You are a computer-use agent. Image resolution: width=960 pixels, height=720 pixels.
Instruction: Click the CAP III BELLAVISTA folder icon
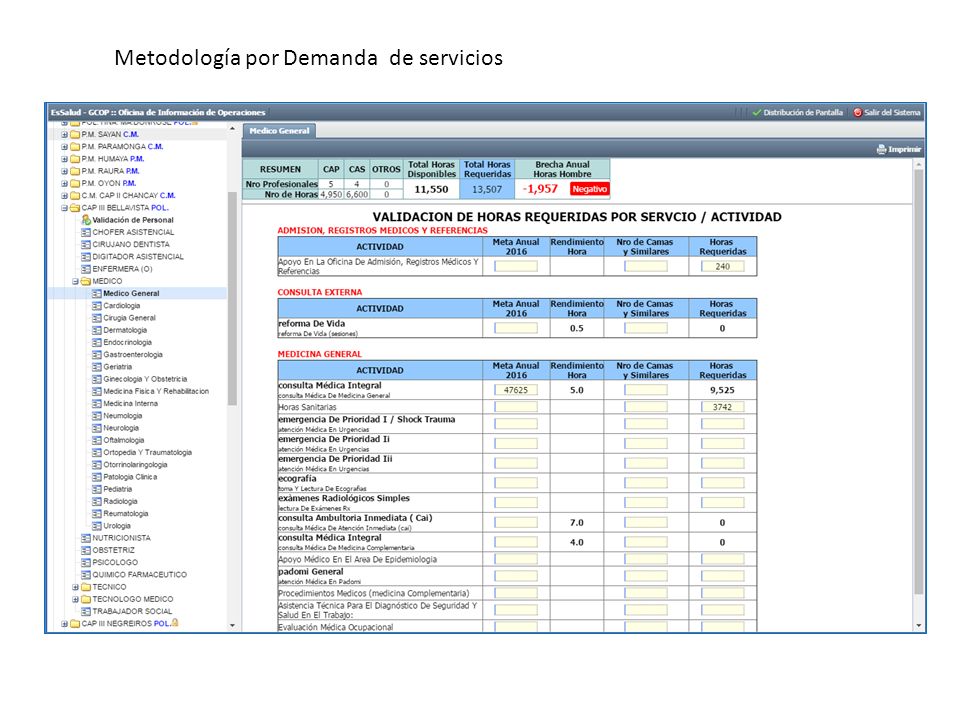[75, 208]
